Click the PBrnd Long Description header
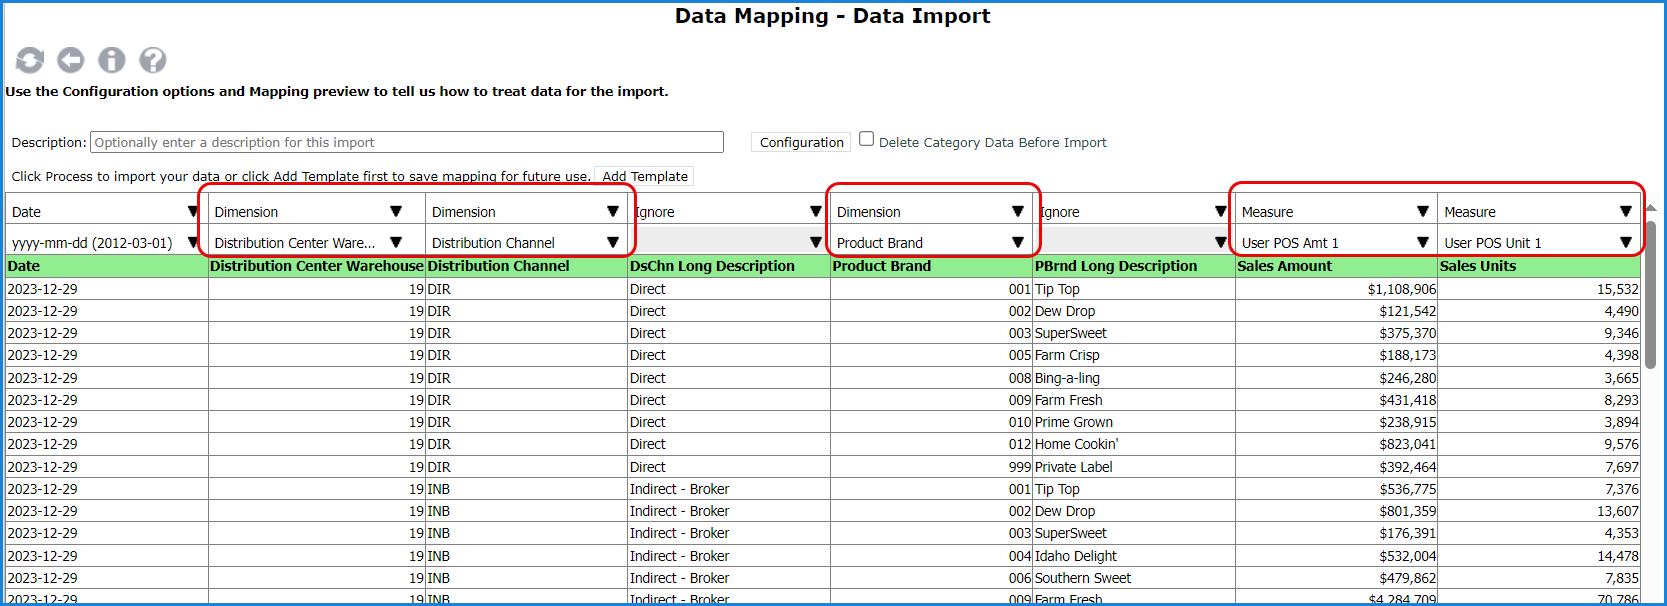Image resolution: width=1667 pixels, height=606 pixels. [1134, 266]
